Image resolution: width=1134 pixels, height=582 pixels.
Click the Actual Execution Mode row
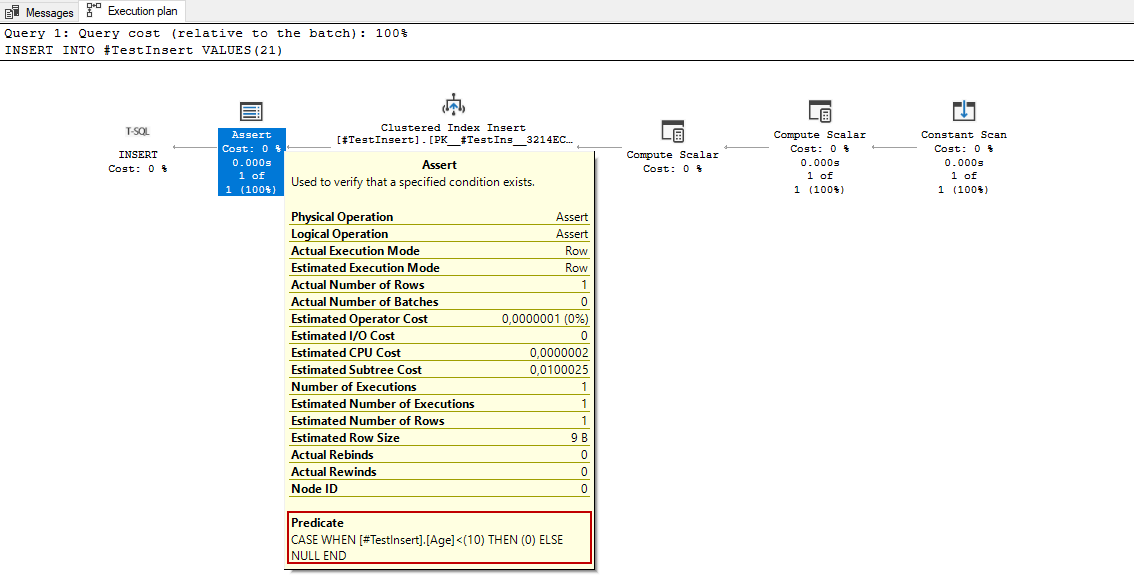pos(440,251)
